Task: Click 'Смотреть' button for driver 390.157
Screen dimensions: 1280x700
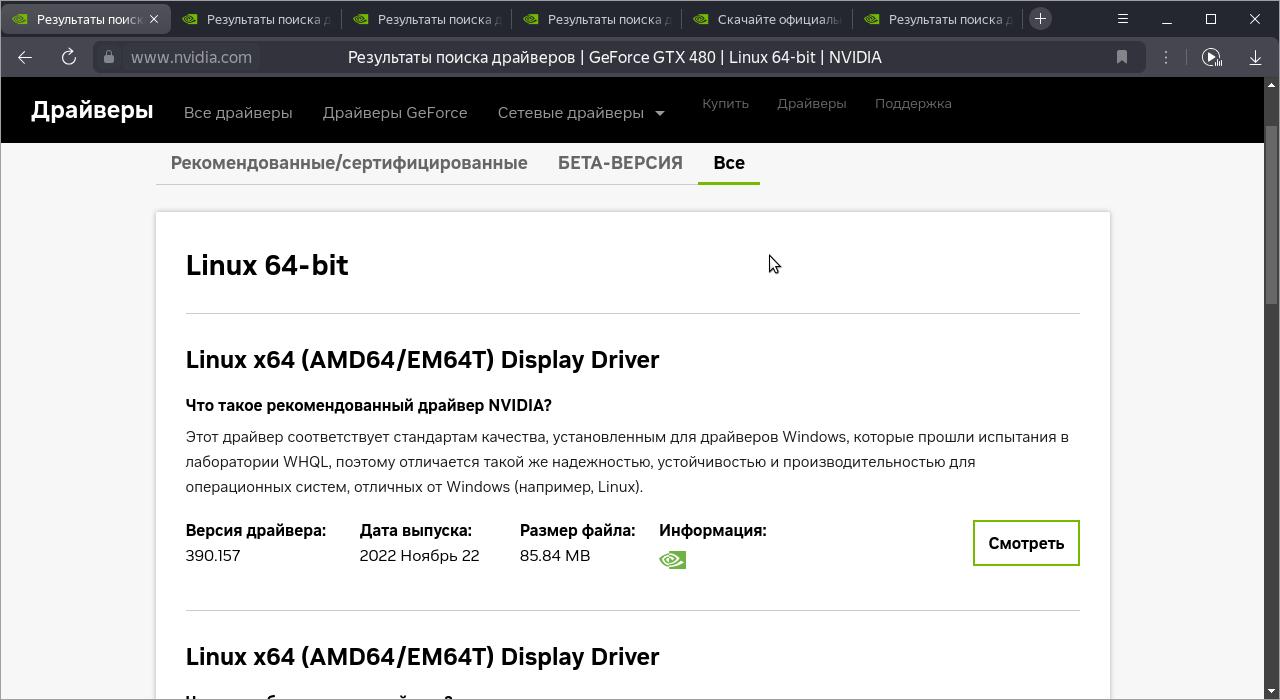Action: 1026,543
